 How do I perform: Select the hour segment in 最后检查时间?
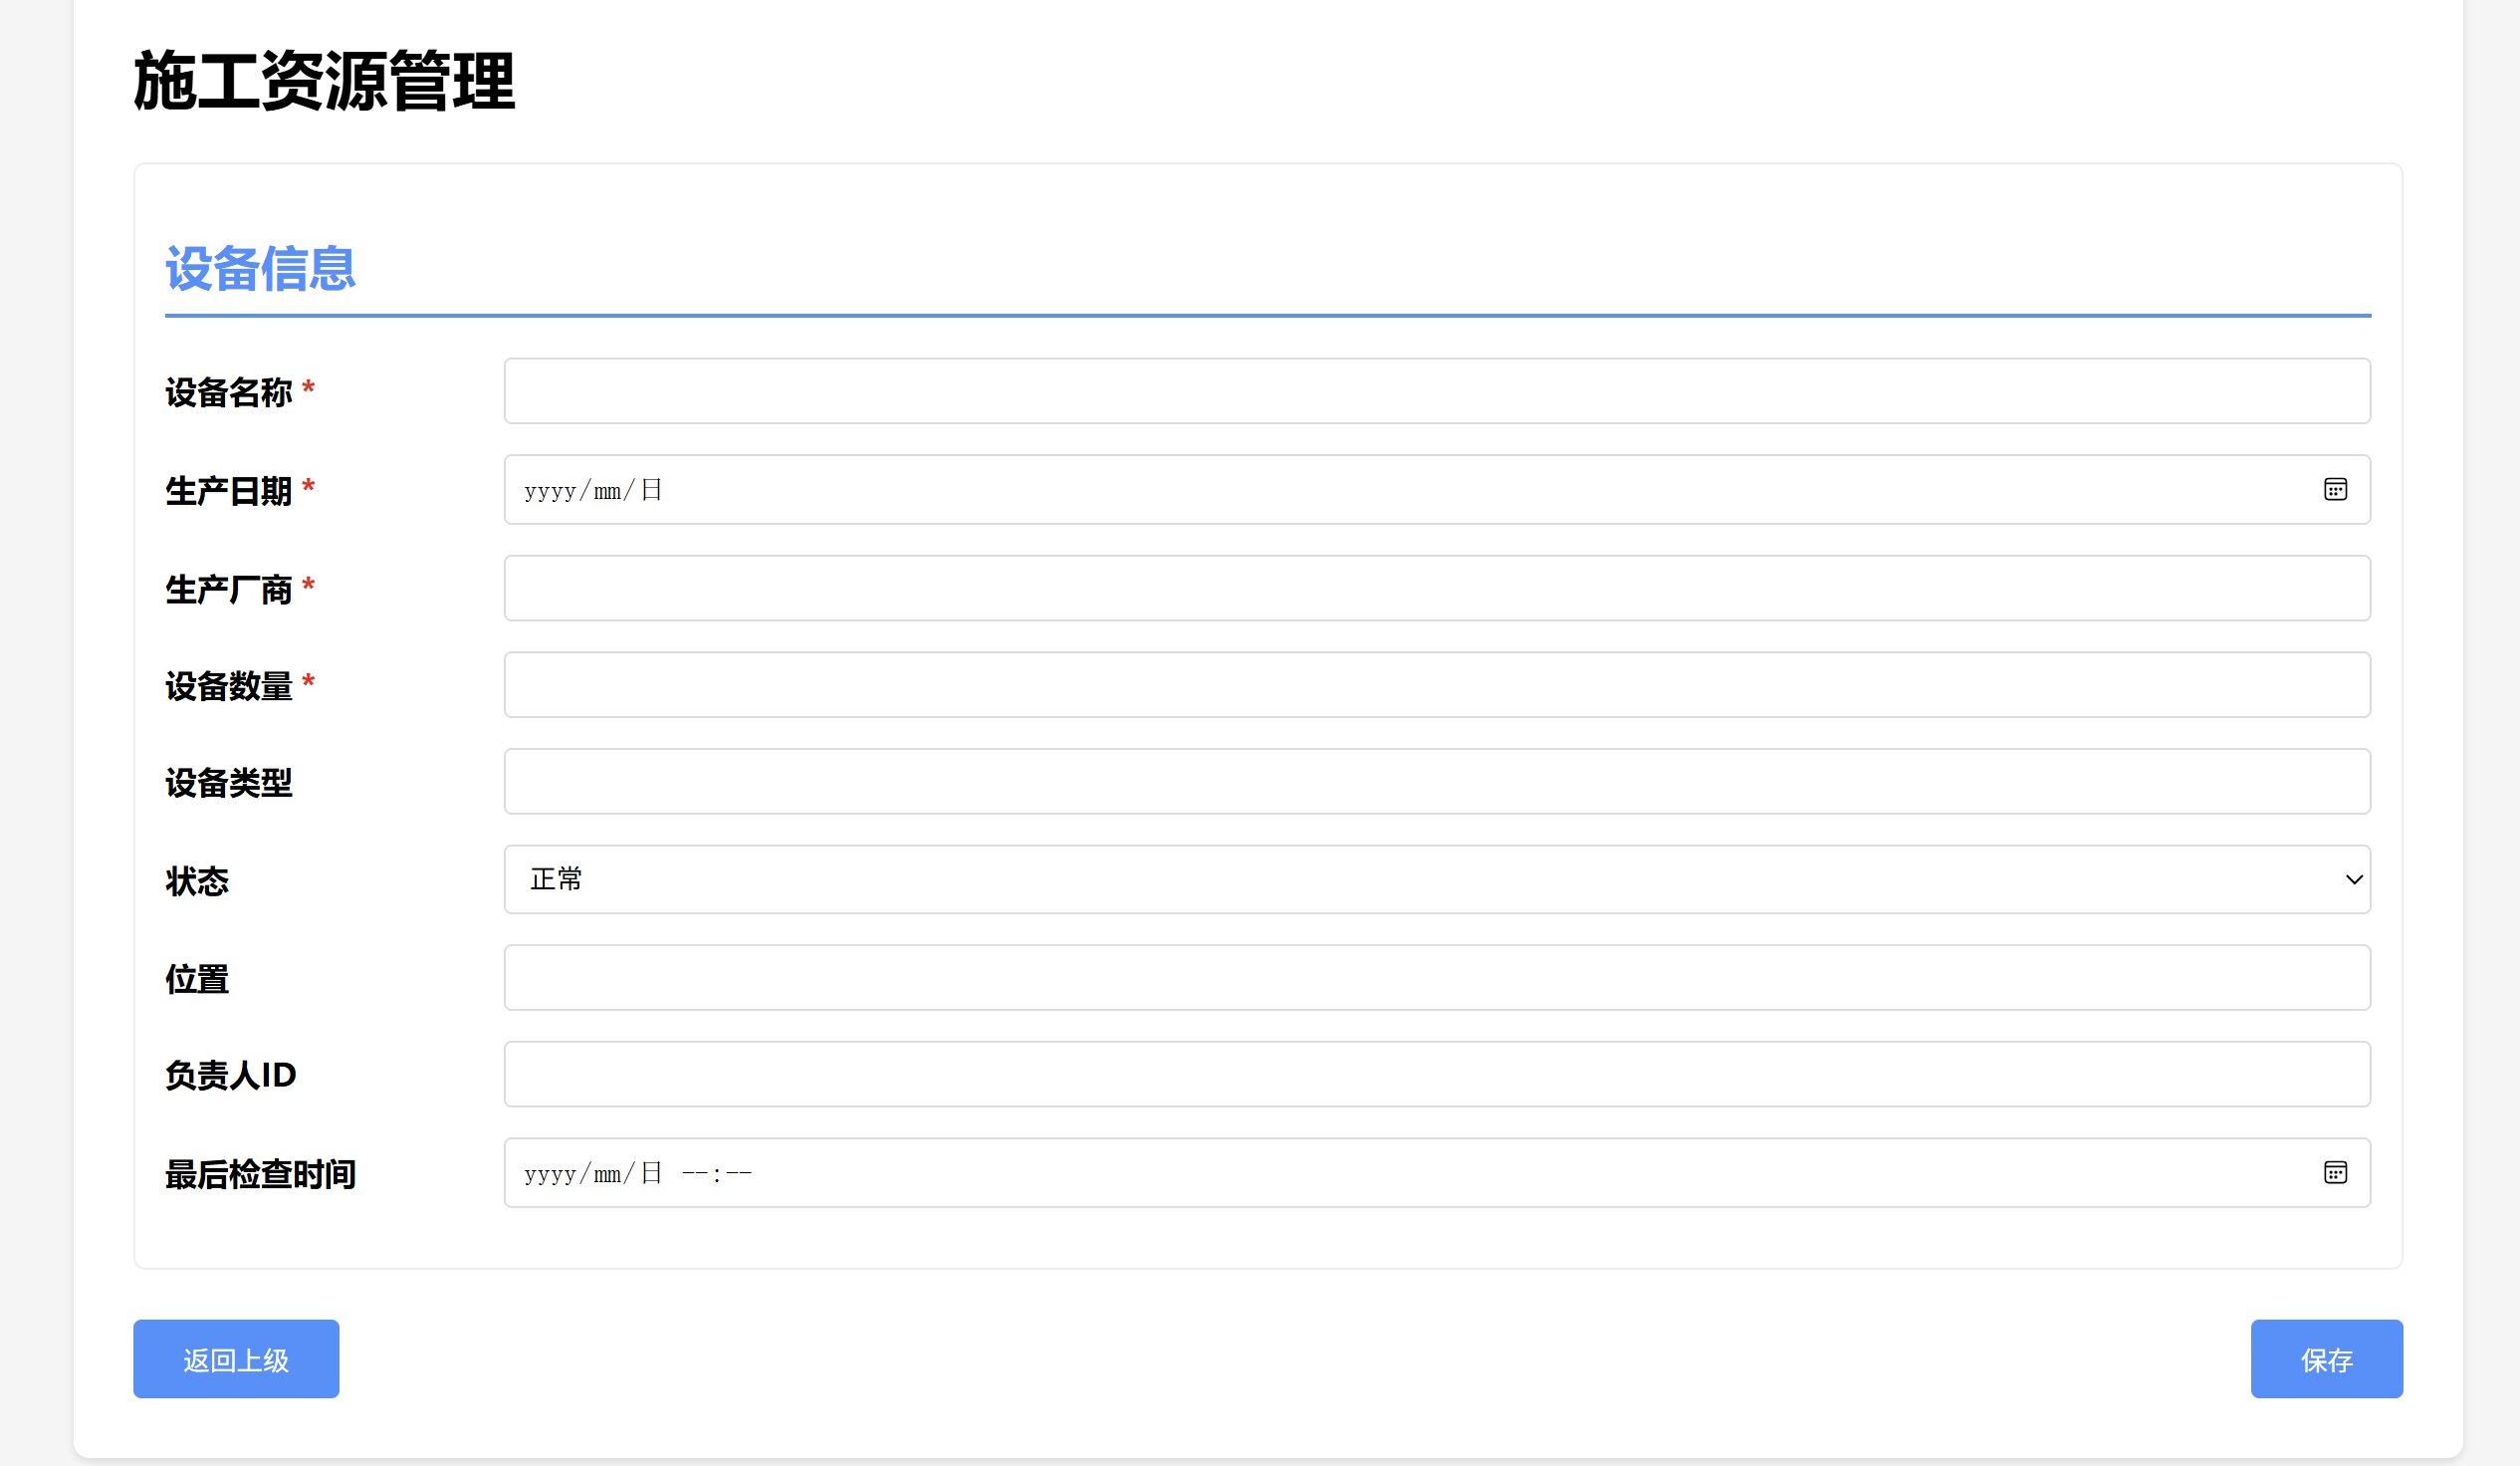click(x=694, y=1174)
